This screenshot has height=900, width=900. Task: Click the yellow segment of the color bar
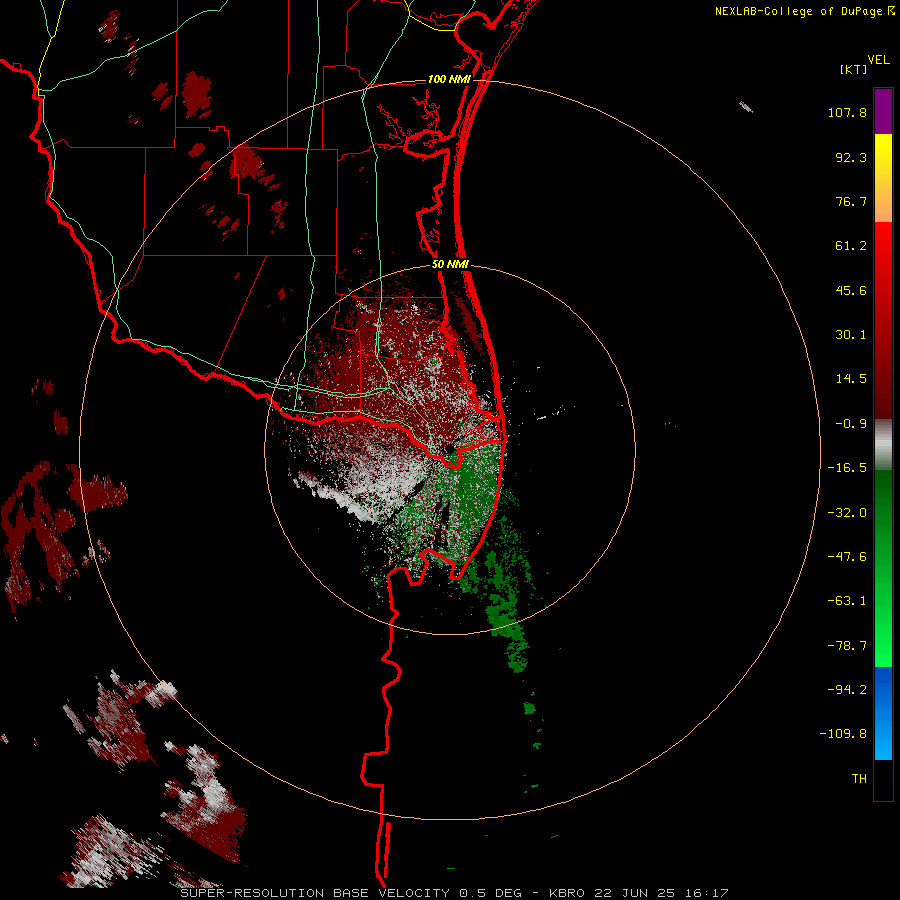point(883,156)
